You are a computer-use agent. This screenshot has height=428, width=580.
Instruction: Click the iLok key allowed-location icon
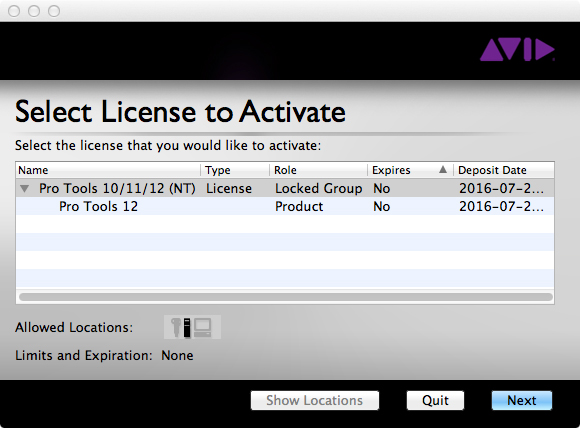point(176,327)
